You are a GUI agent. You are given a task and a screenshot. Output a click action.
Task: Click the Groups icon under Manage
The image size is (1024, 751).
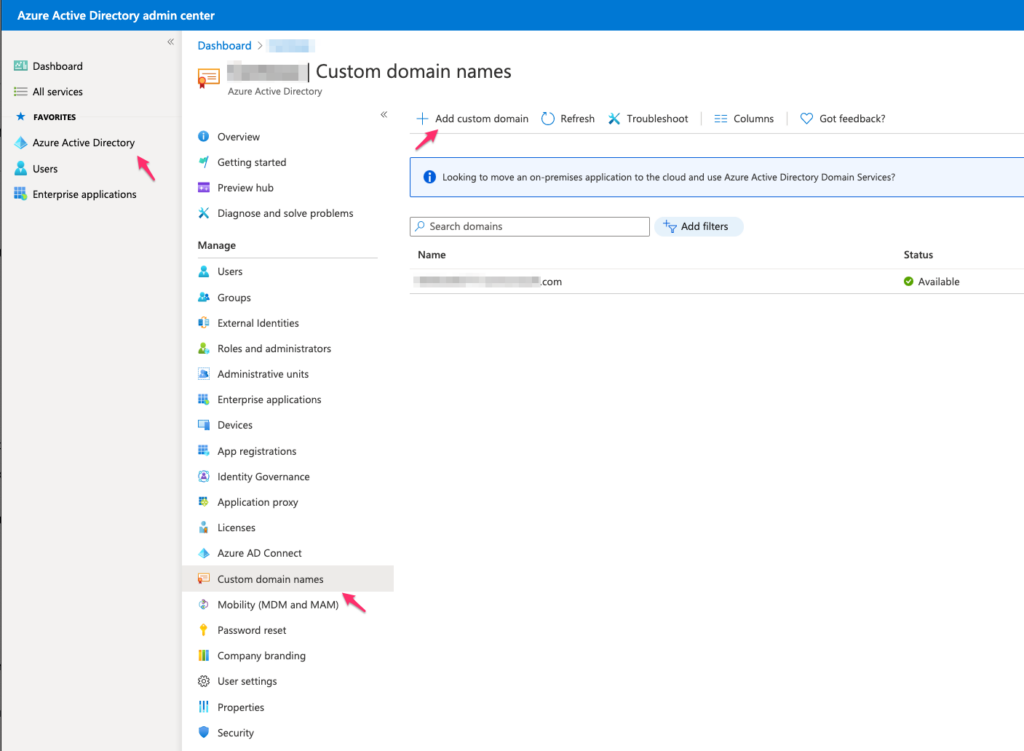(x=204, y=297)
